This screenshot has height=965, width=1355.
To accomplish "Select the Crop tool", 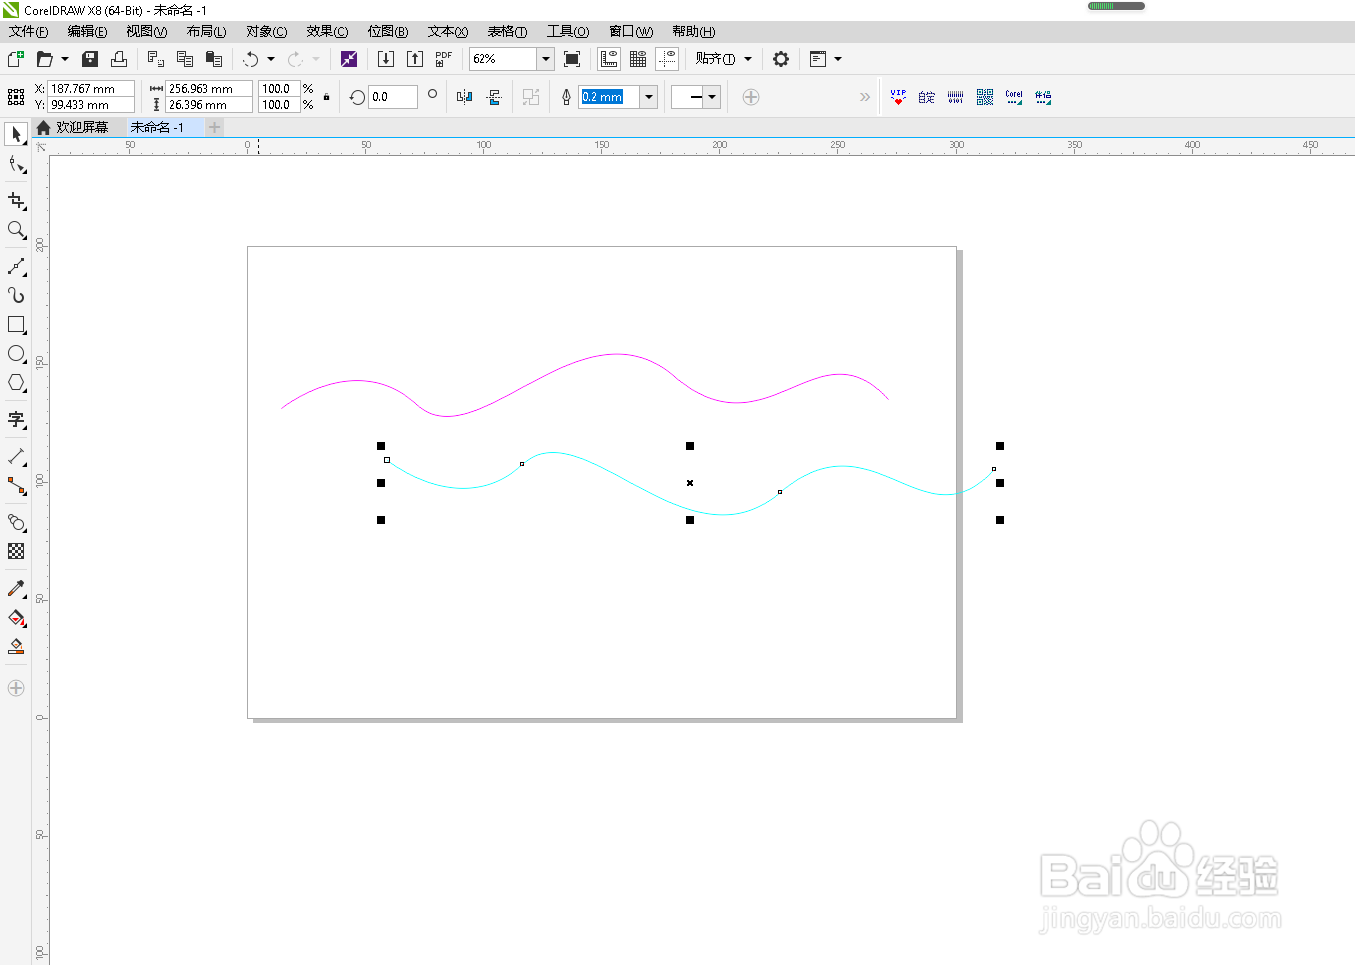I will click(x=16, y=201).
